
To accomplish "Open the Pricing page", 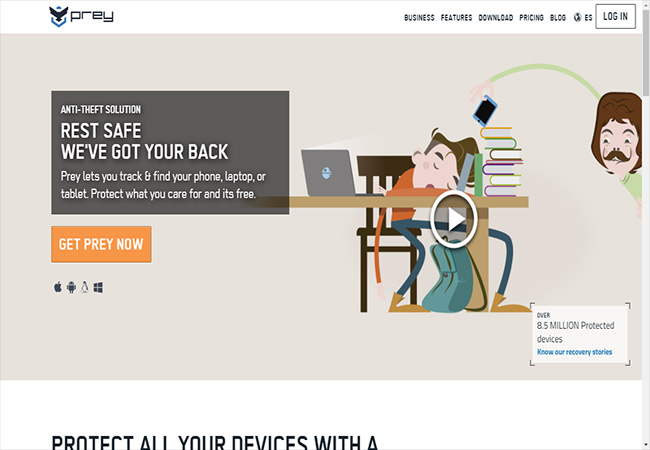I will [531, 18].
